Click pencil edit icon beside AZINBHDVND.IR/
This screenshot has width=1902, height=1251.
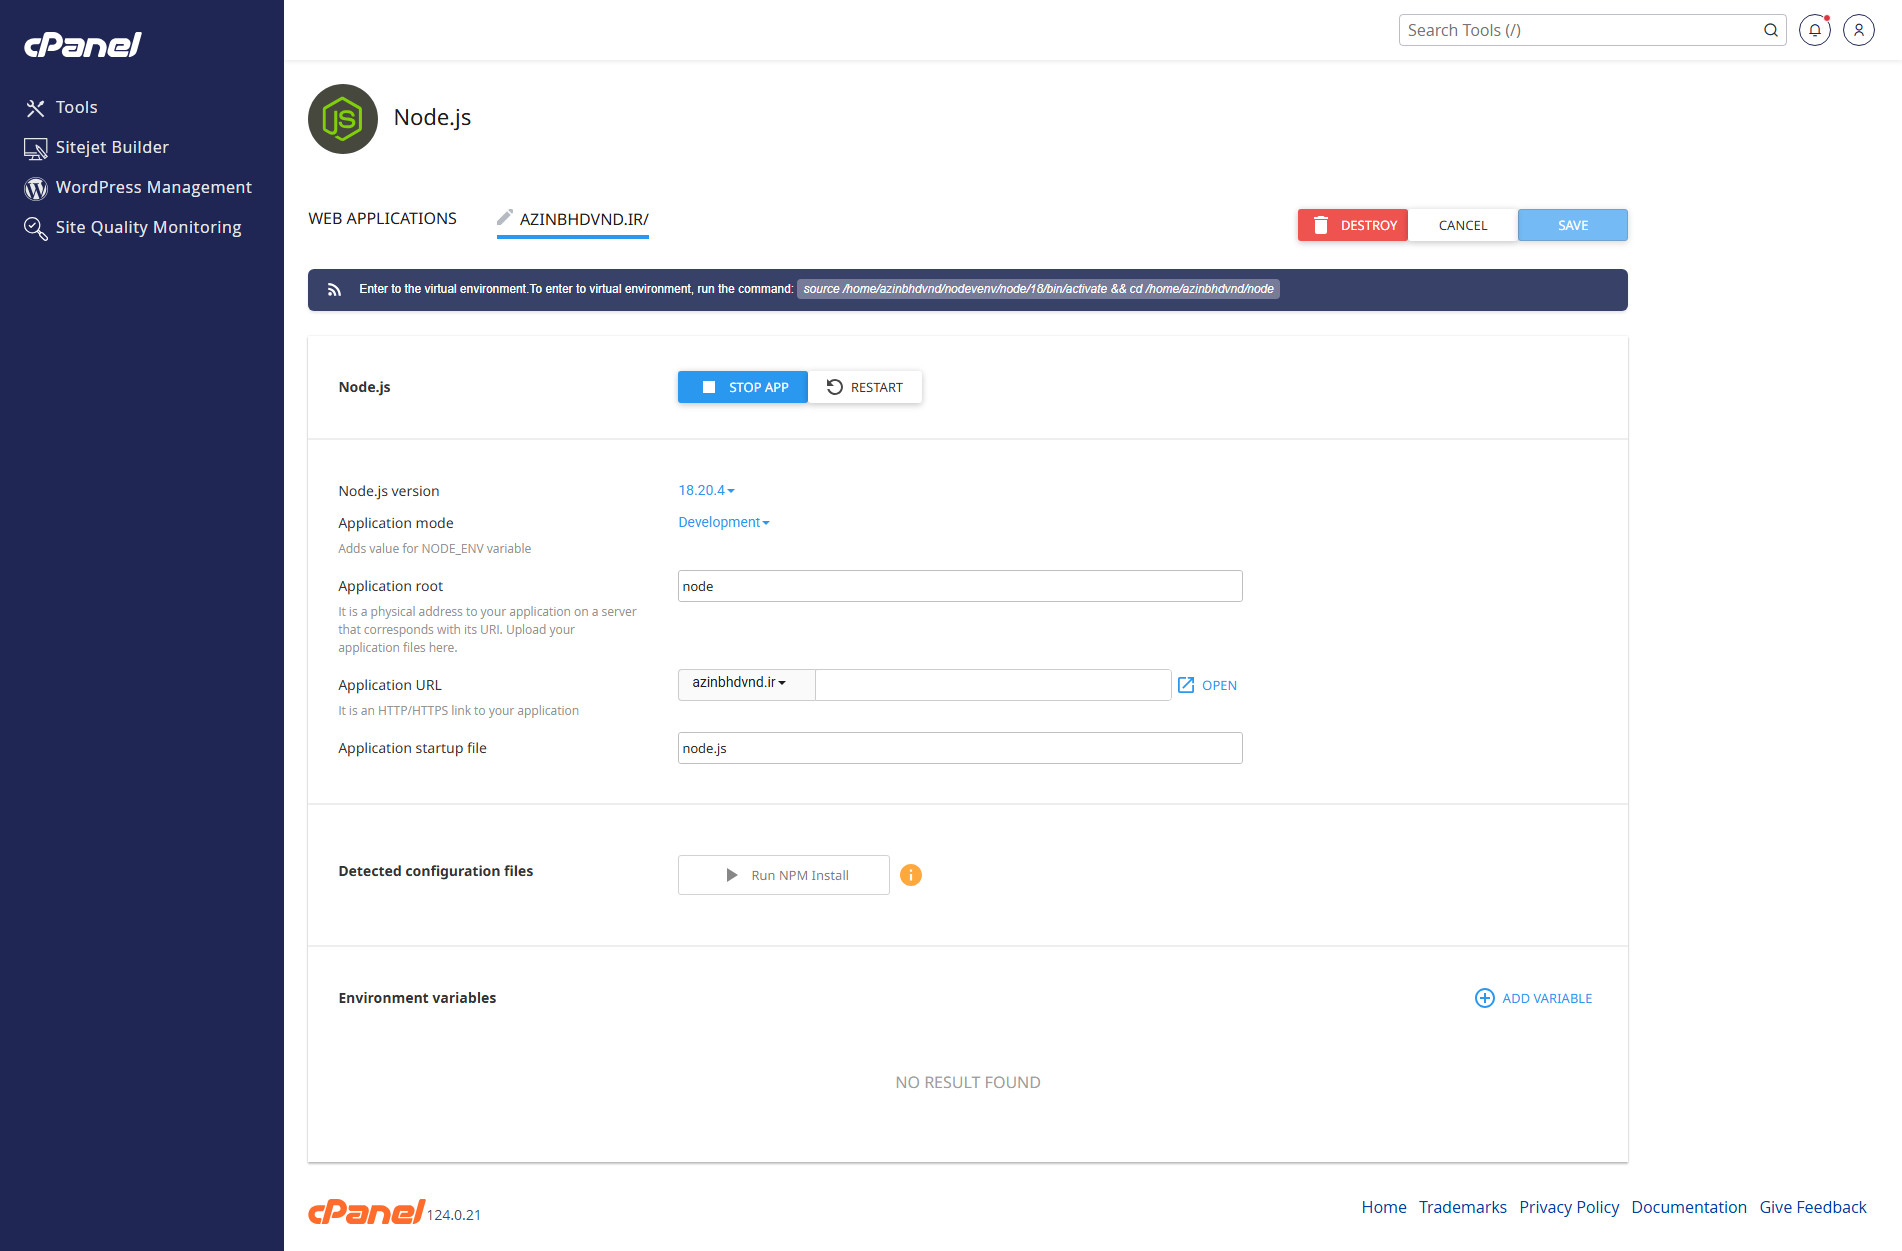(x=505, y=218)
